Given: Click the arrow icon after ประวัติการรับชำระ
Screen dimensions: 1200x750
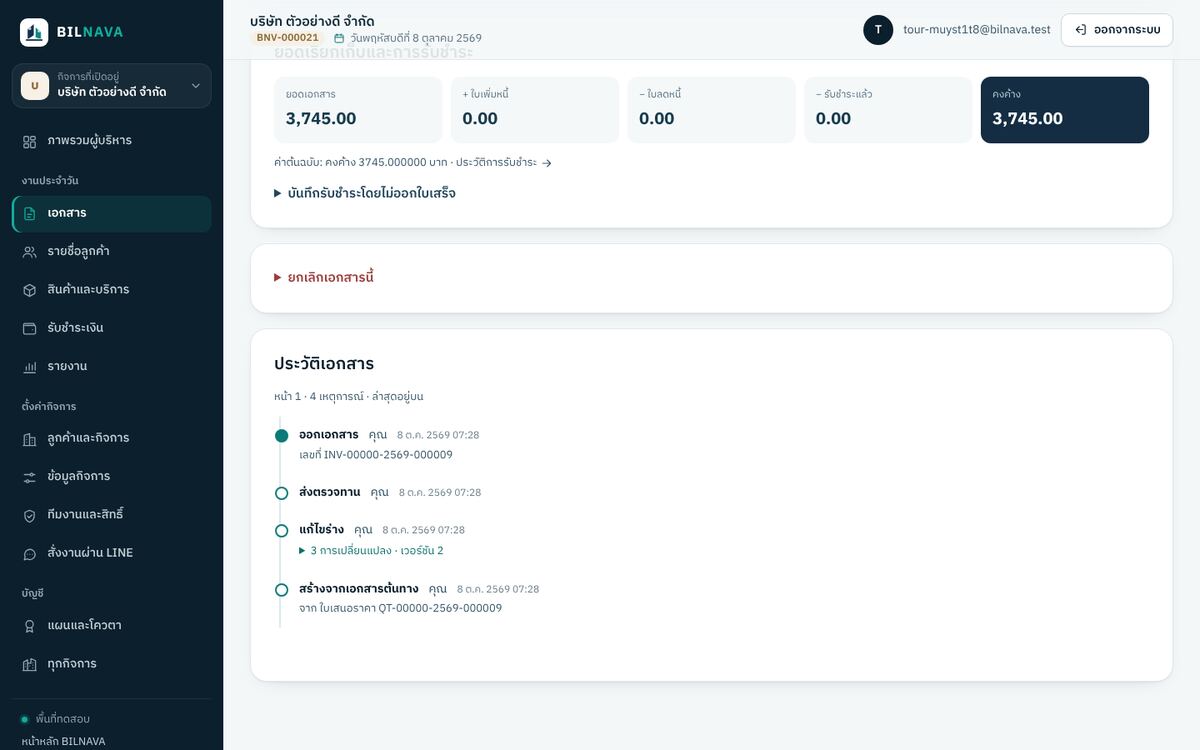Looking at the screenshot, I should 547,163.
